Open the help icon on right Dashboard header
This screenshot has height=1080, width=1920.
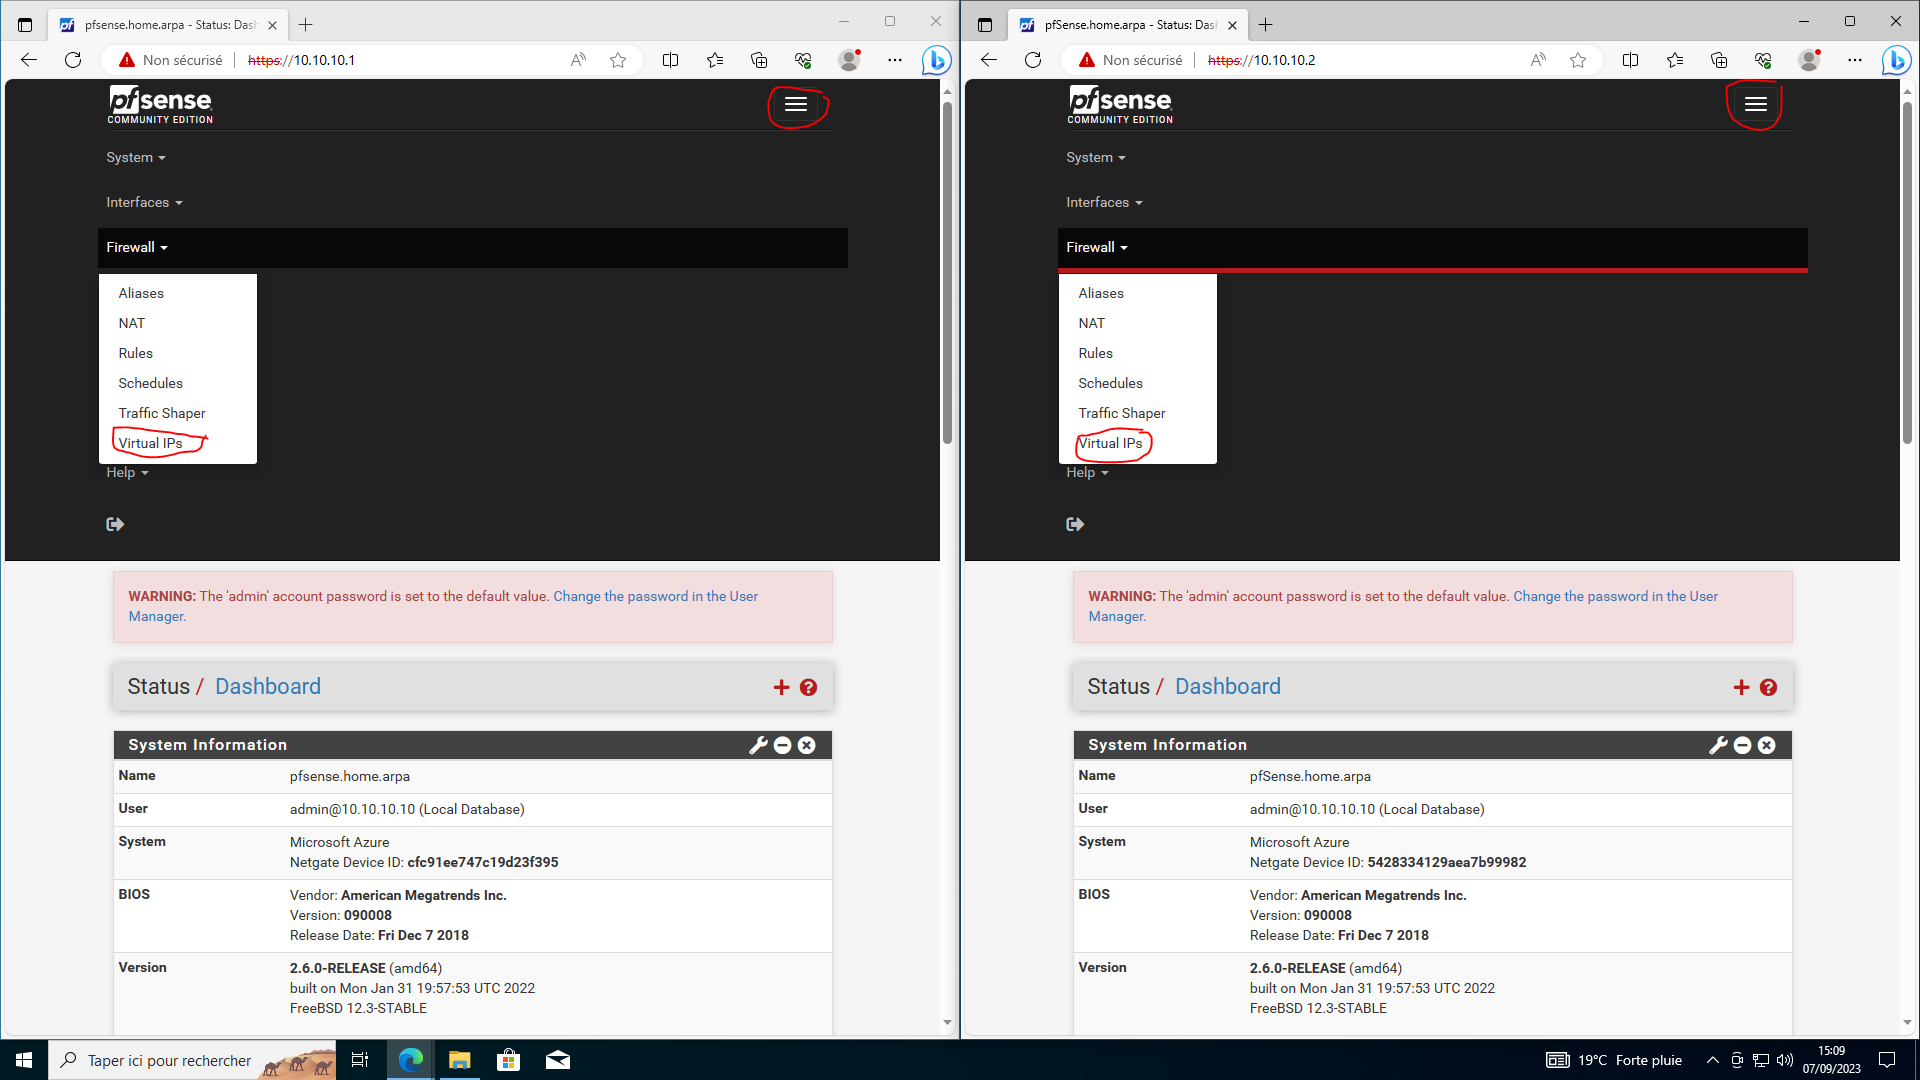pyautogui.click(x=1768, y=688)
